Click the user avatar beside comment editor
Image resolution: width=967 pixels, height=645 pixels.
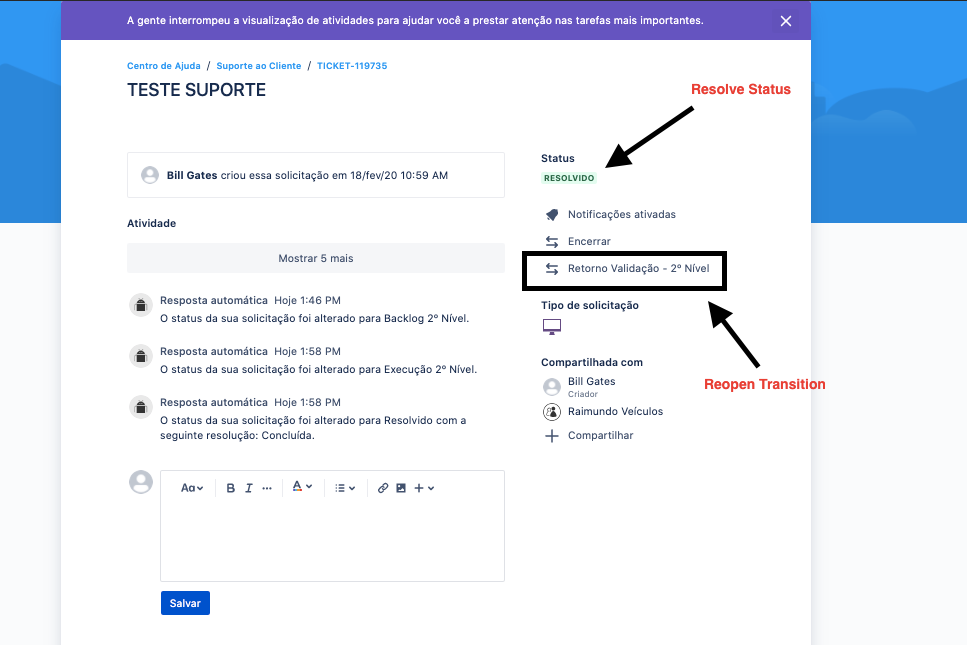pos(141,482)
